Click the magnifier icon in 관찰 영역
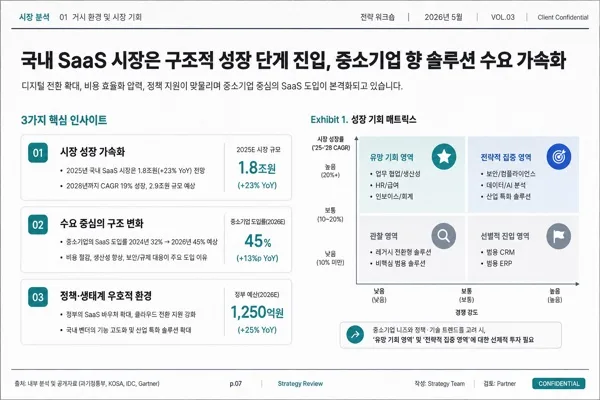The image size is (600, 400). click(x=444, y=236)
